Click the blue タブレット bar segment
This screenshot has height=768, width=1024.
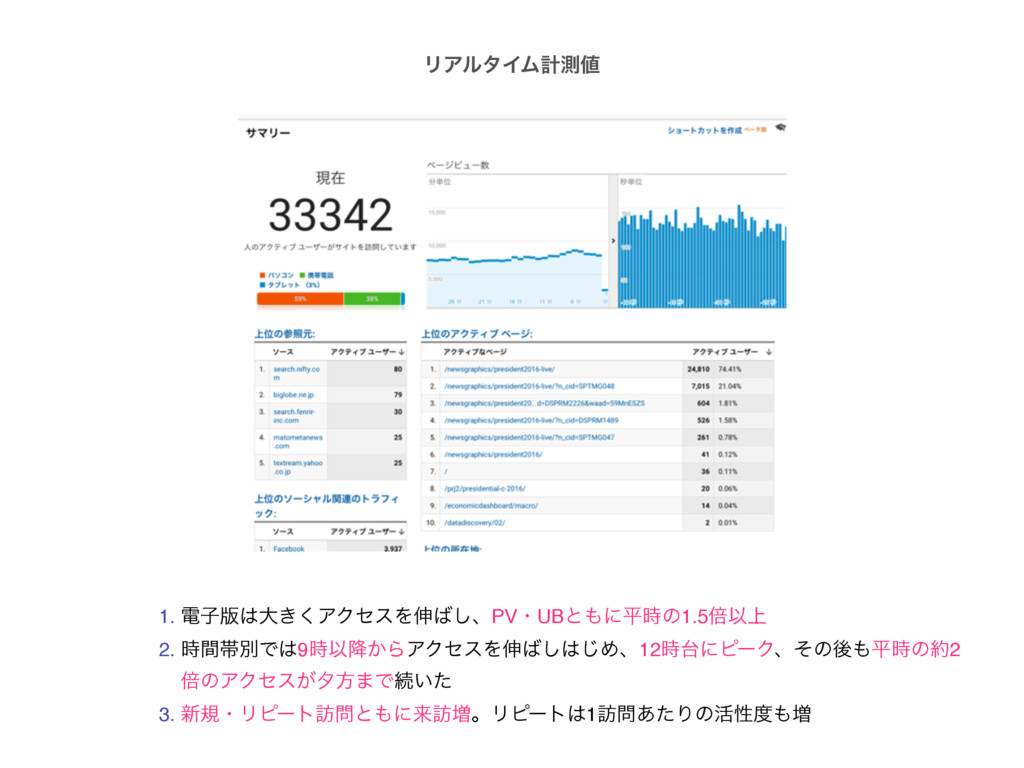pyautogui.click(x=403, y=299)
